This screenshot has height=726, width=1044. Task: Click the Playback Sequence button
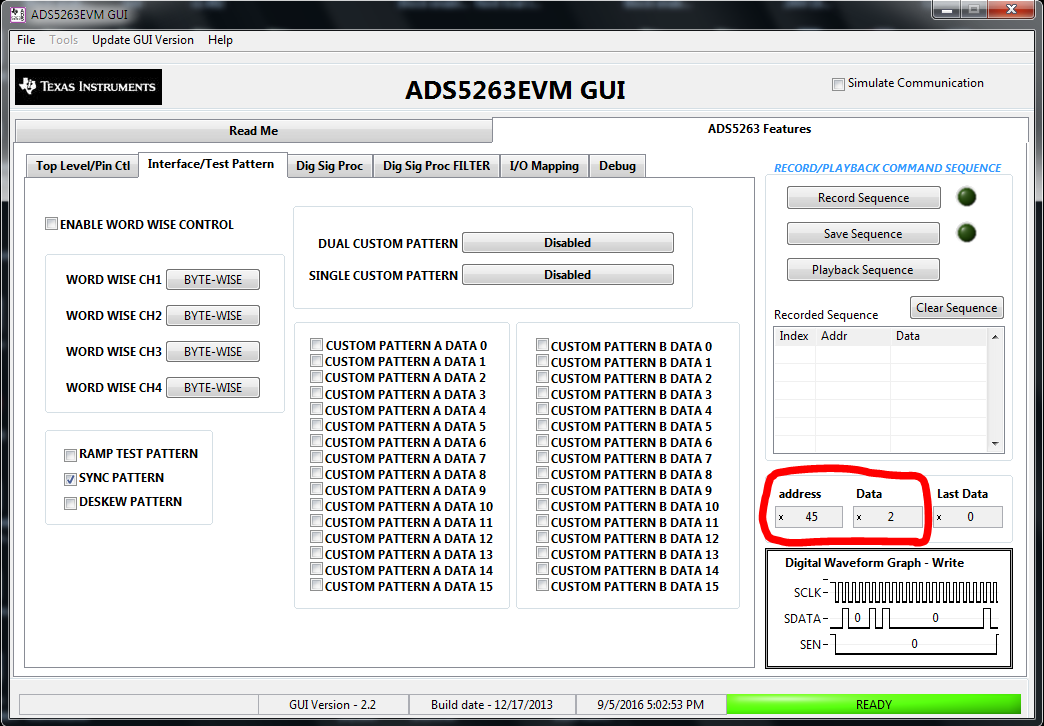(864, 270)
